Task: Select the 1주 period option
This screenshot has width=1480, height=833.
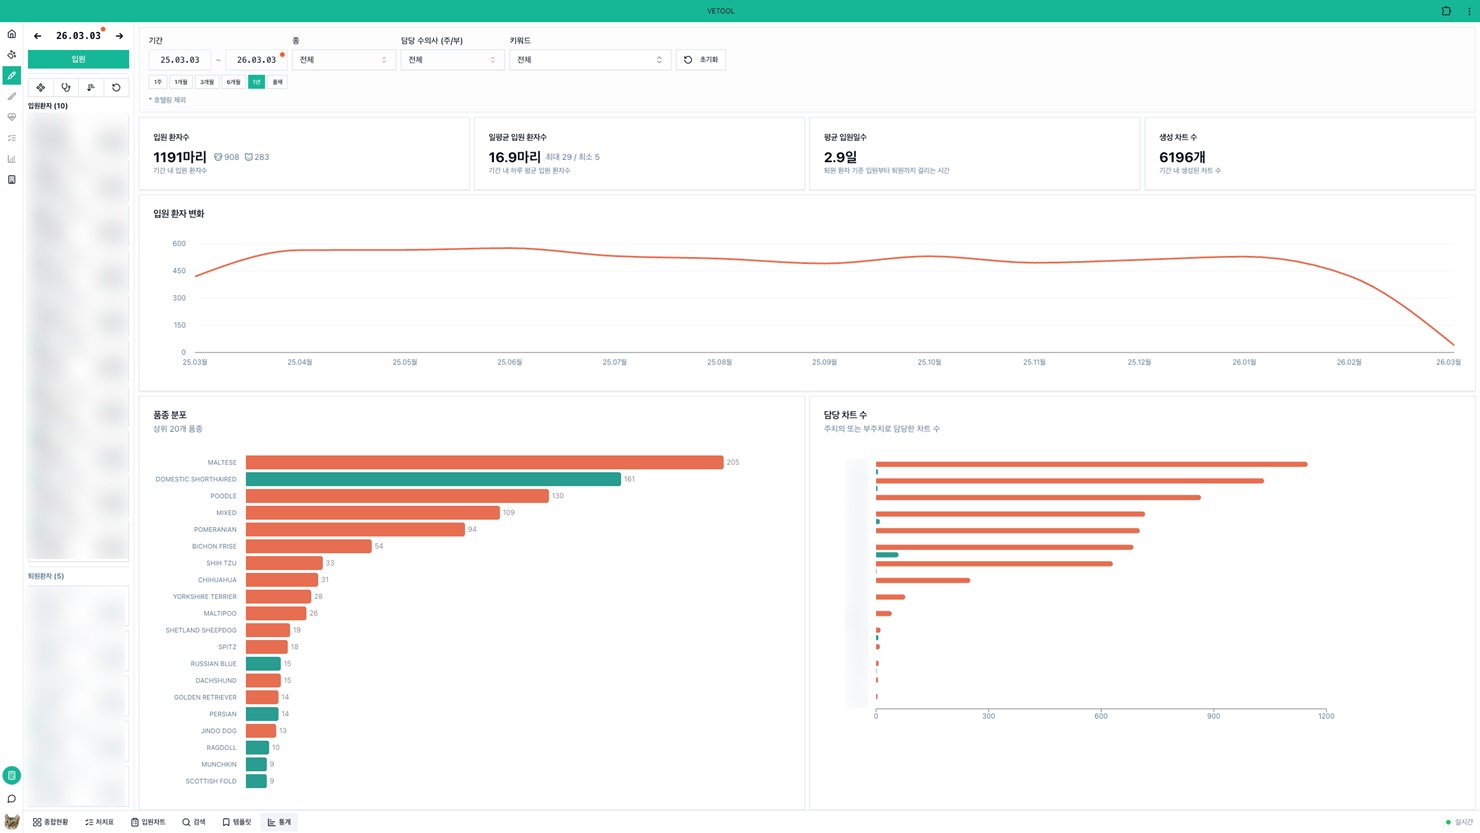Action: click(158, 82)
